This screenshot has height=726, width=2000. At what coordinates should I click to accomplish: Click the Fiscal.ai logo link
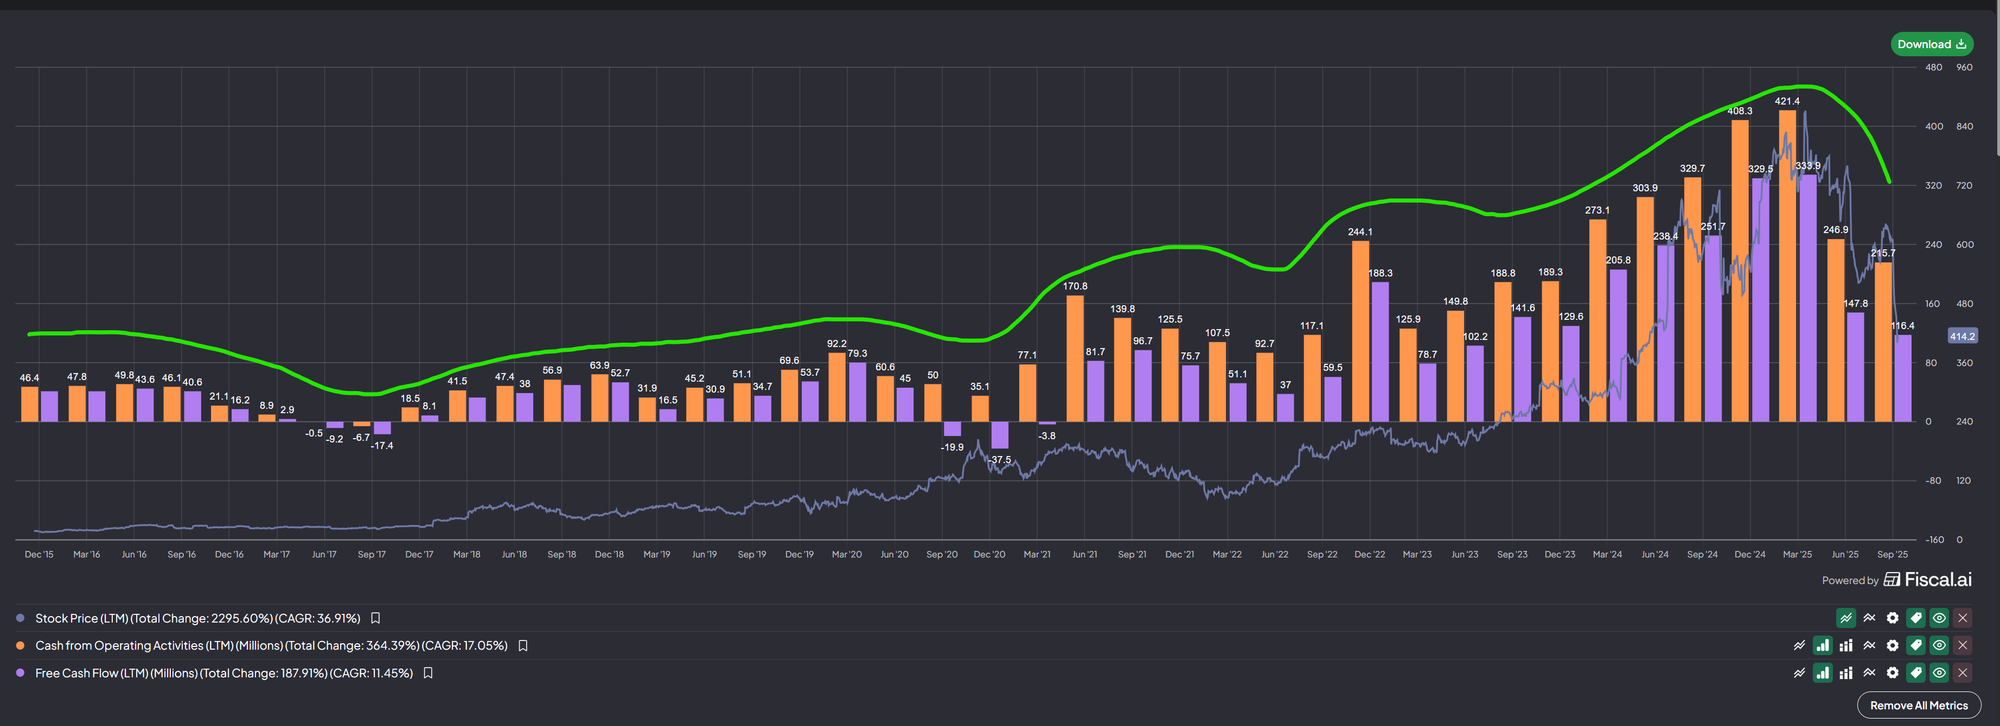click(x=1927, y=580)
